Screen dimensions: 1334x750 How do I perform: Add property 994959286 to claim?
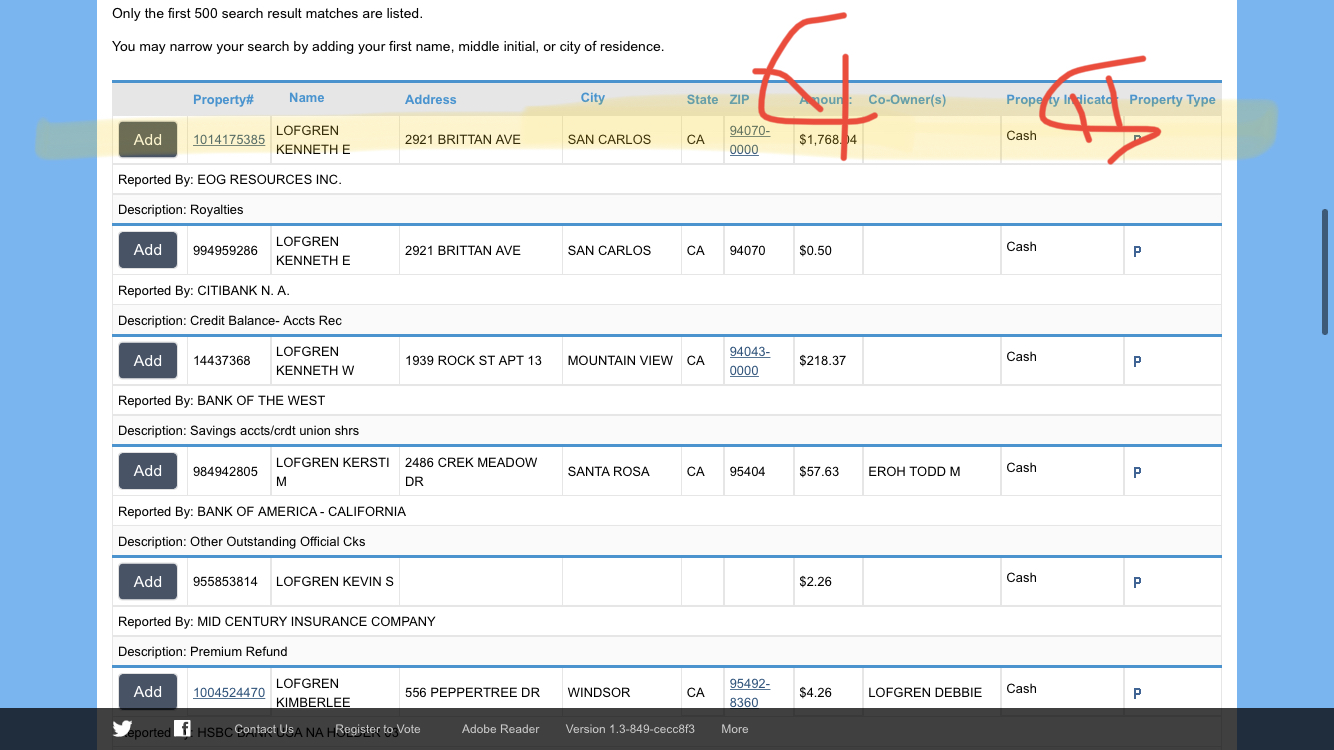(148, 250)
